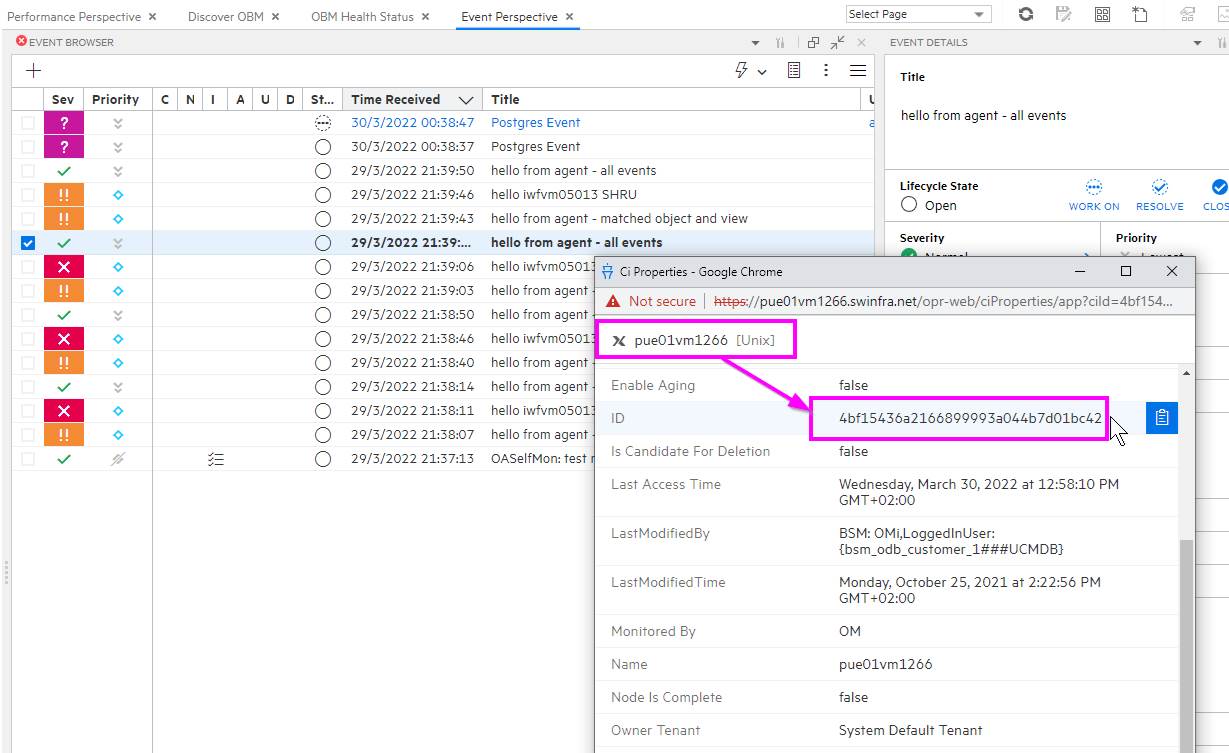Click the scrollbar up arrow in Ci Properties window
Screen dimensions: 1229x753
[x=1186, y=373]
